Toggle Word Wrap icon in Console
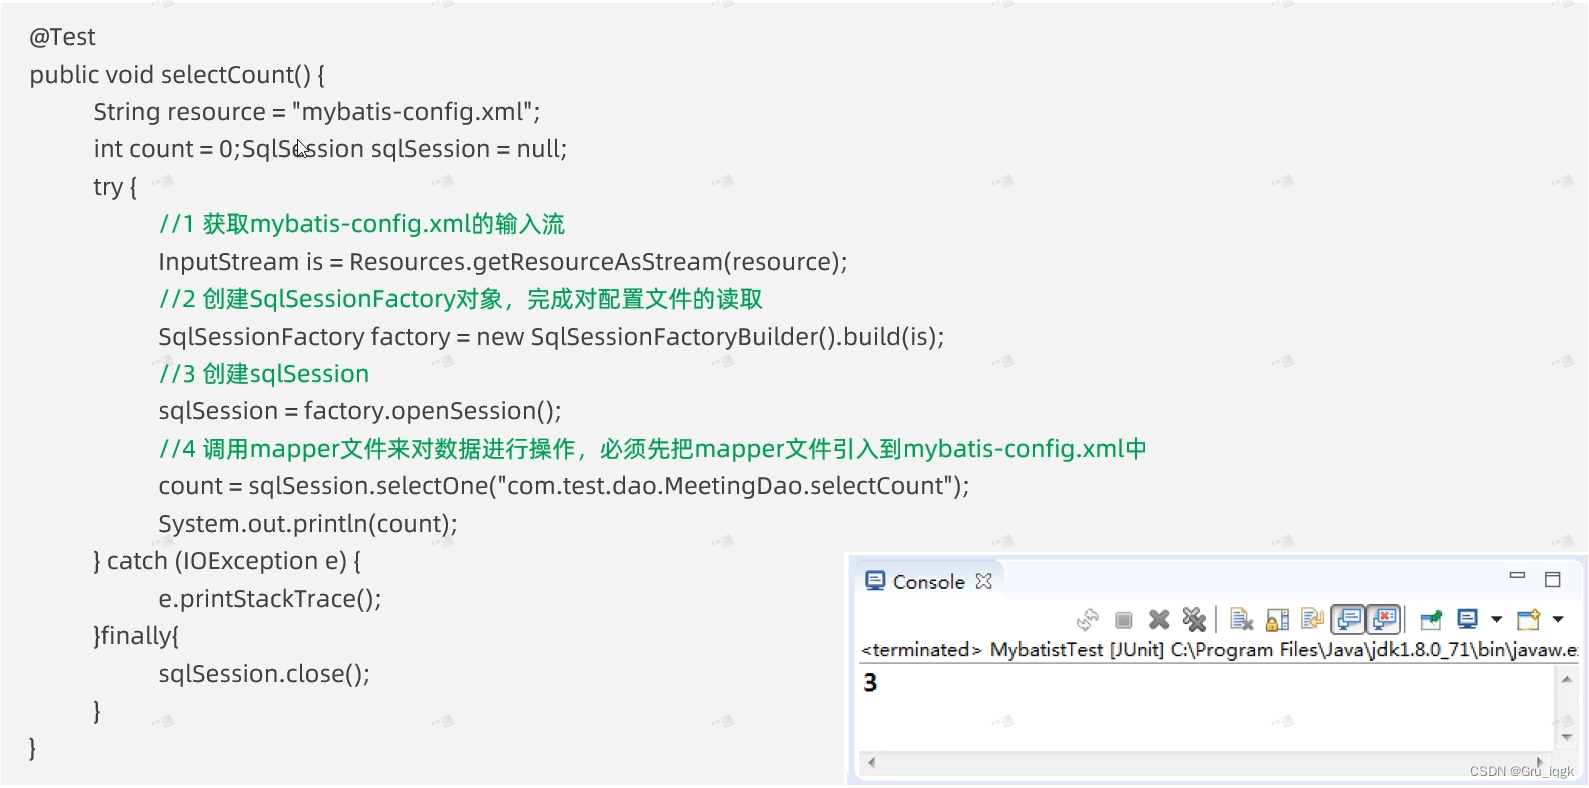1589x788 pixels. [x=1312, y=620]
